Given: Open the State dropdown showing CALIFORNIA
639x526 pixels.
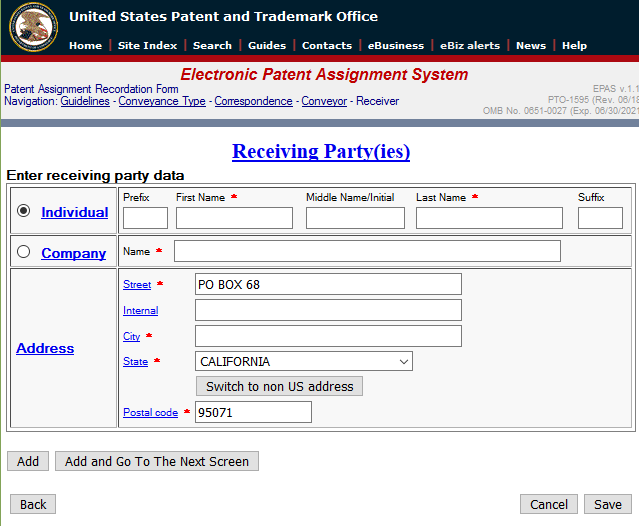Looking at the screenshot, I should [304, 361].
